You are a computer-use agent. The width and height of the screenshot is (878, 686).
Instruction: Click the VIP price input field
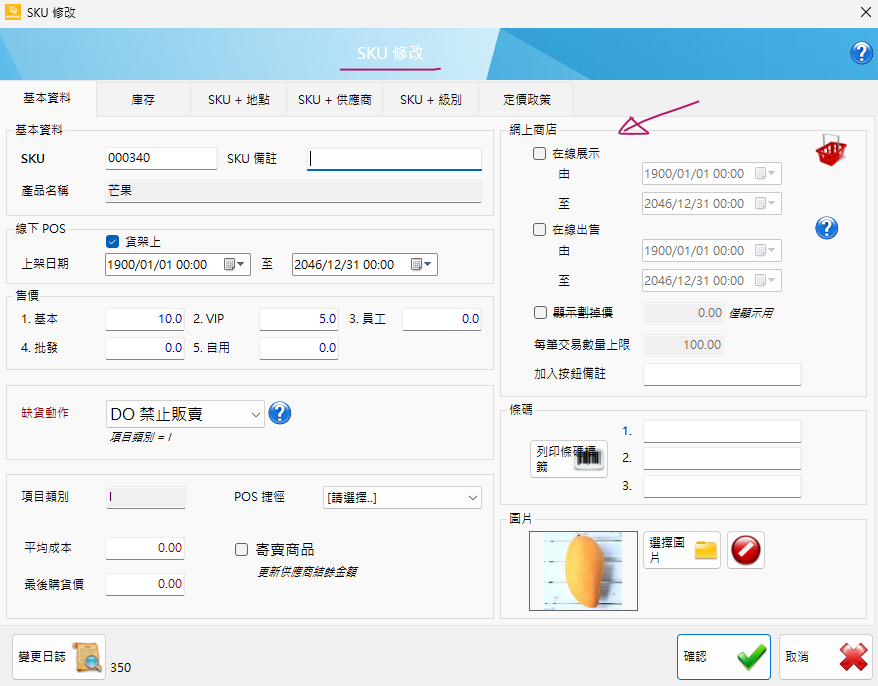pos(298,319)
